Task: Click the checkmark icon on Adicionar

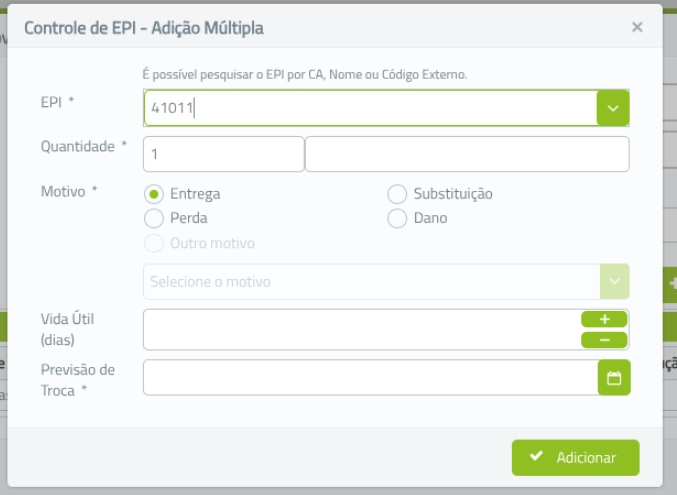Action: pyautogui.click(x=536, y=456)
